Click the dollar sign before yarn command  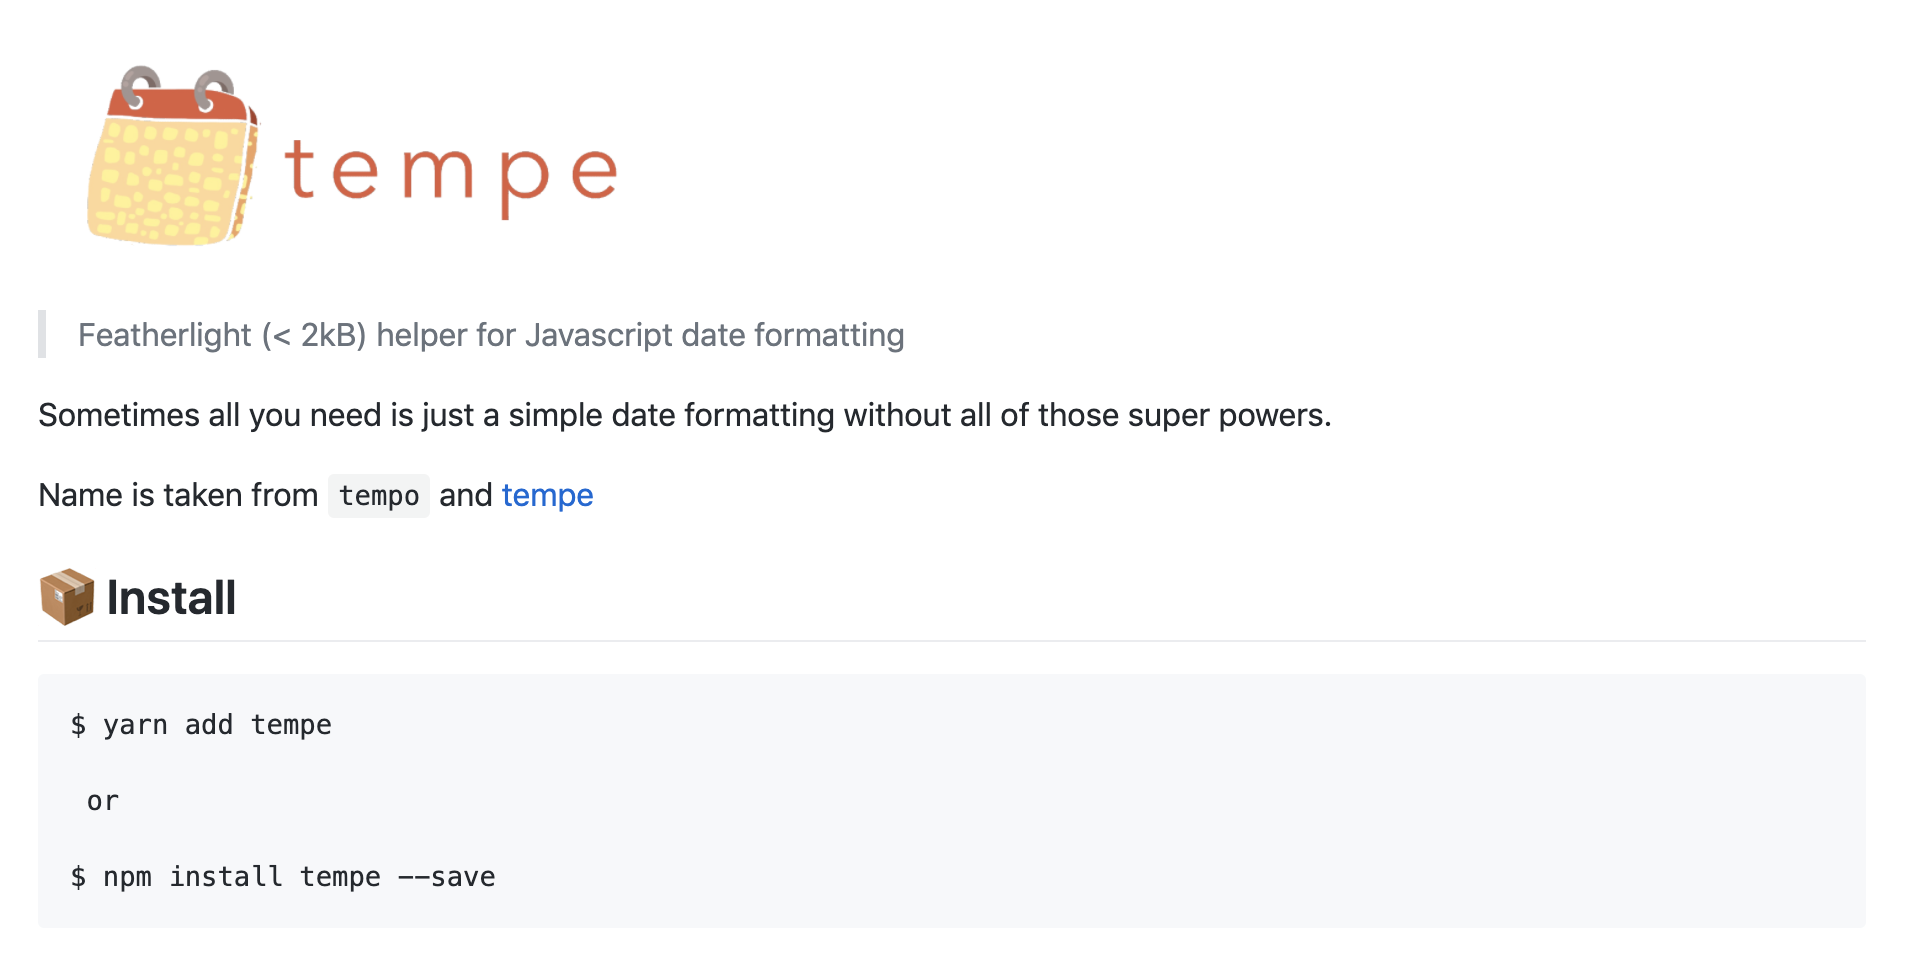pyautogui.click(x=78, y=725)
